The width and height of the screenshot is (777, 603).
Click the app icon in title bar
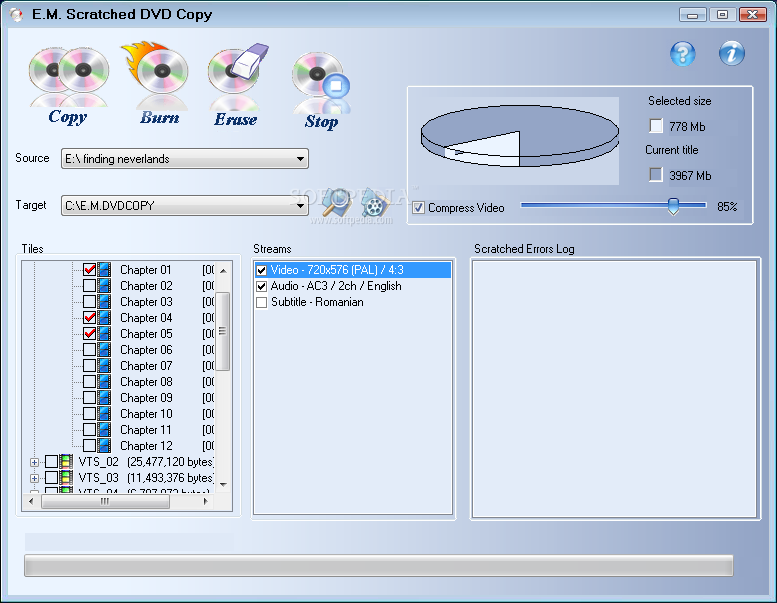point(16,14)
